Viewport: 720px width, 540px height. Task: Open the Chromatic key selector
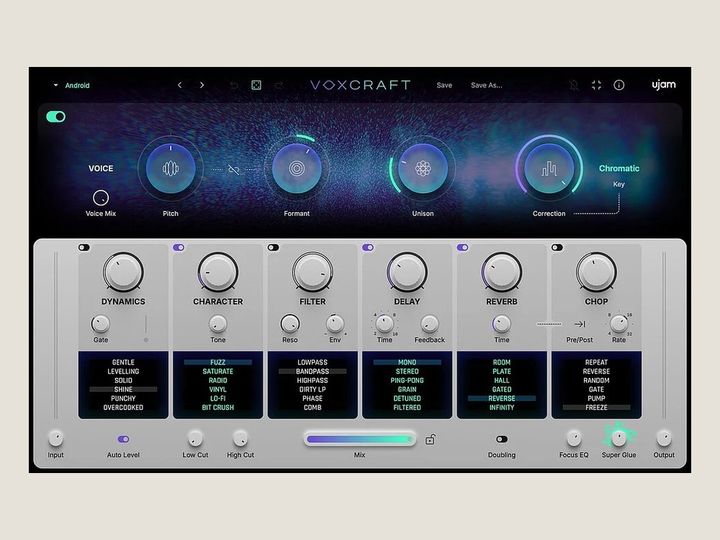tap(619, 169)
